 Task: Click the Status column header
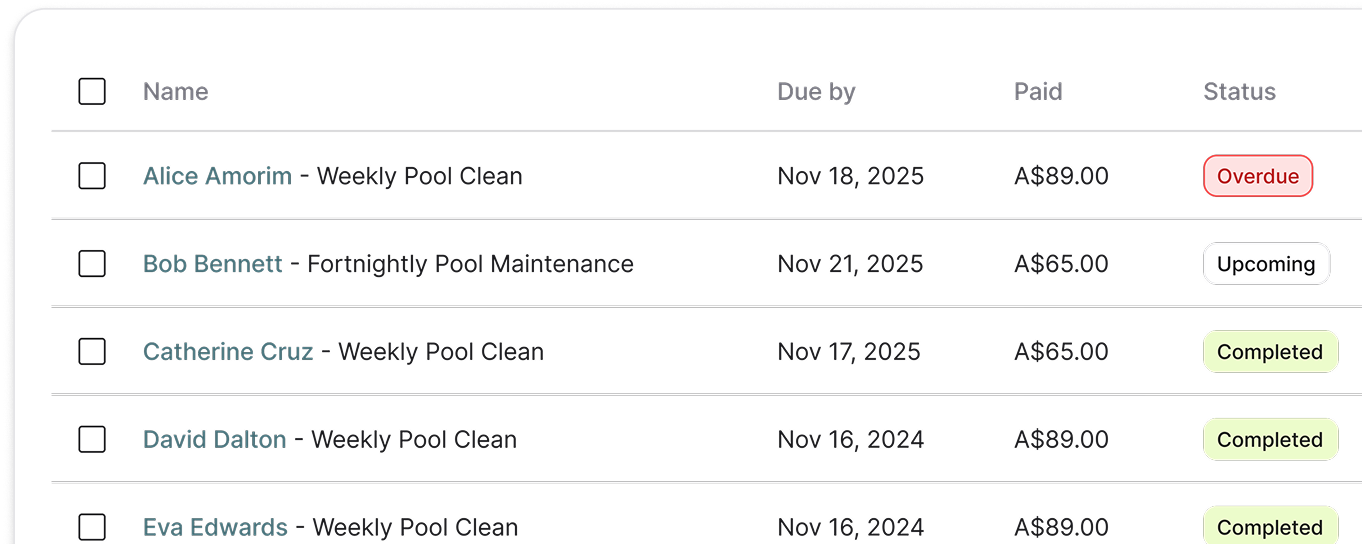coord(1239,92)
